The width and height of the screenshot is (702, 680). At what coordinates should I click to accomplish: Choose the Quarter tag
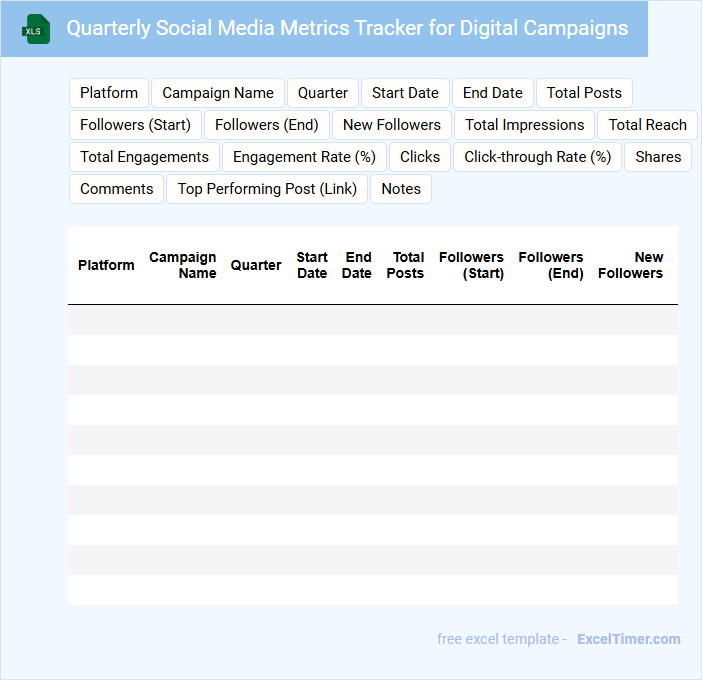coord(323,93)
